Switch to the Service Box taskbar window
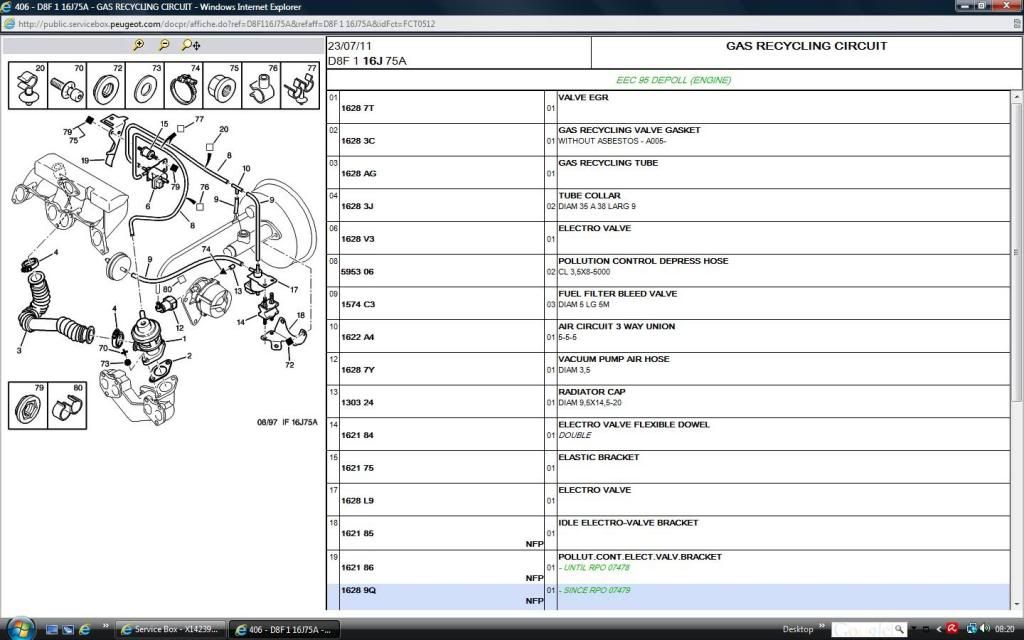Image resolution: width=1024 pixels, height=640 pixels. click(170, 630)
